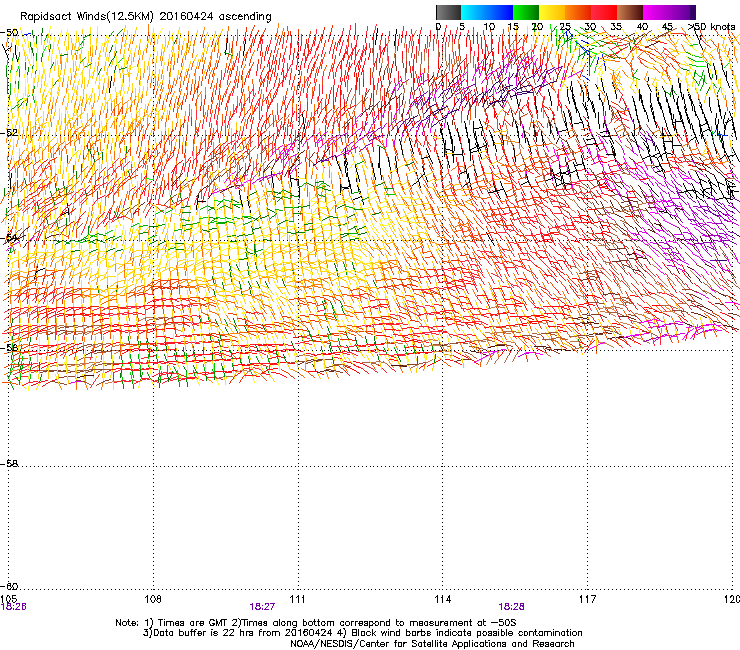The image size is (740, 650).
Task: Click the green 15-20 knots legend segment
Action: coord(526,12)
